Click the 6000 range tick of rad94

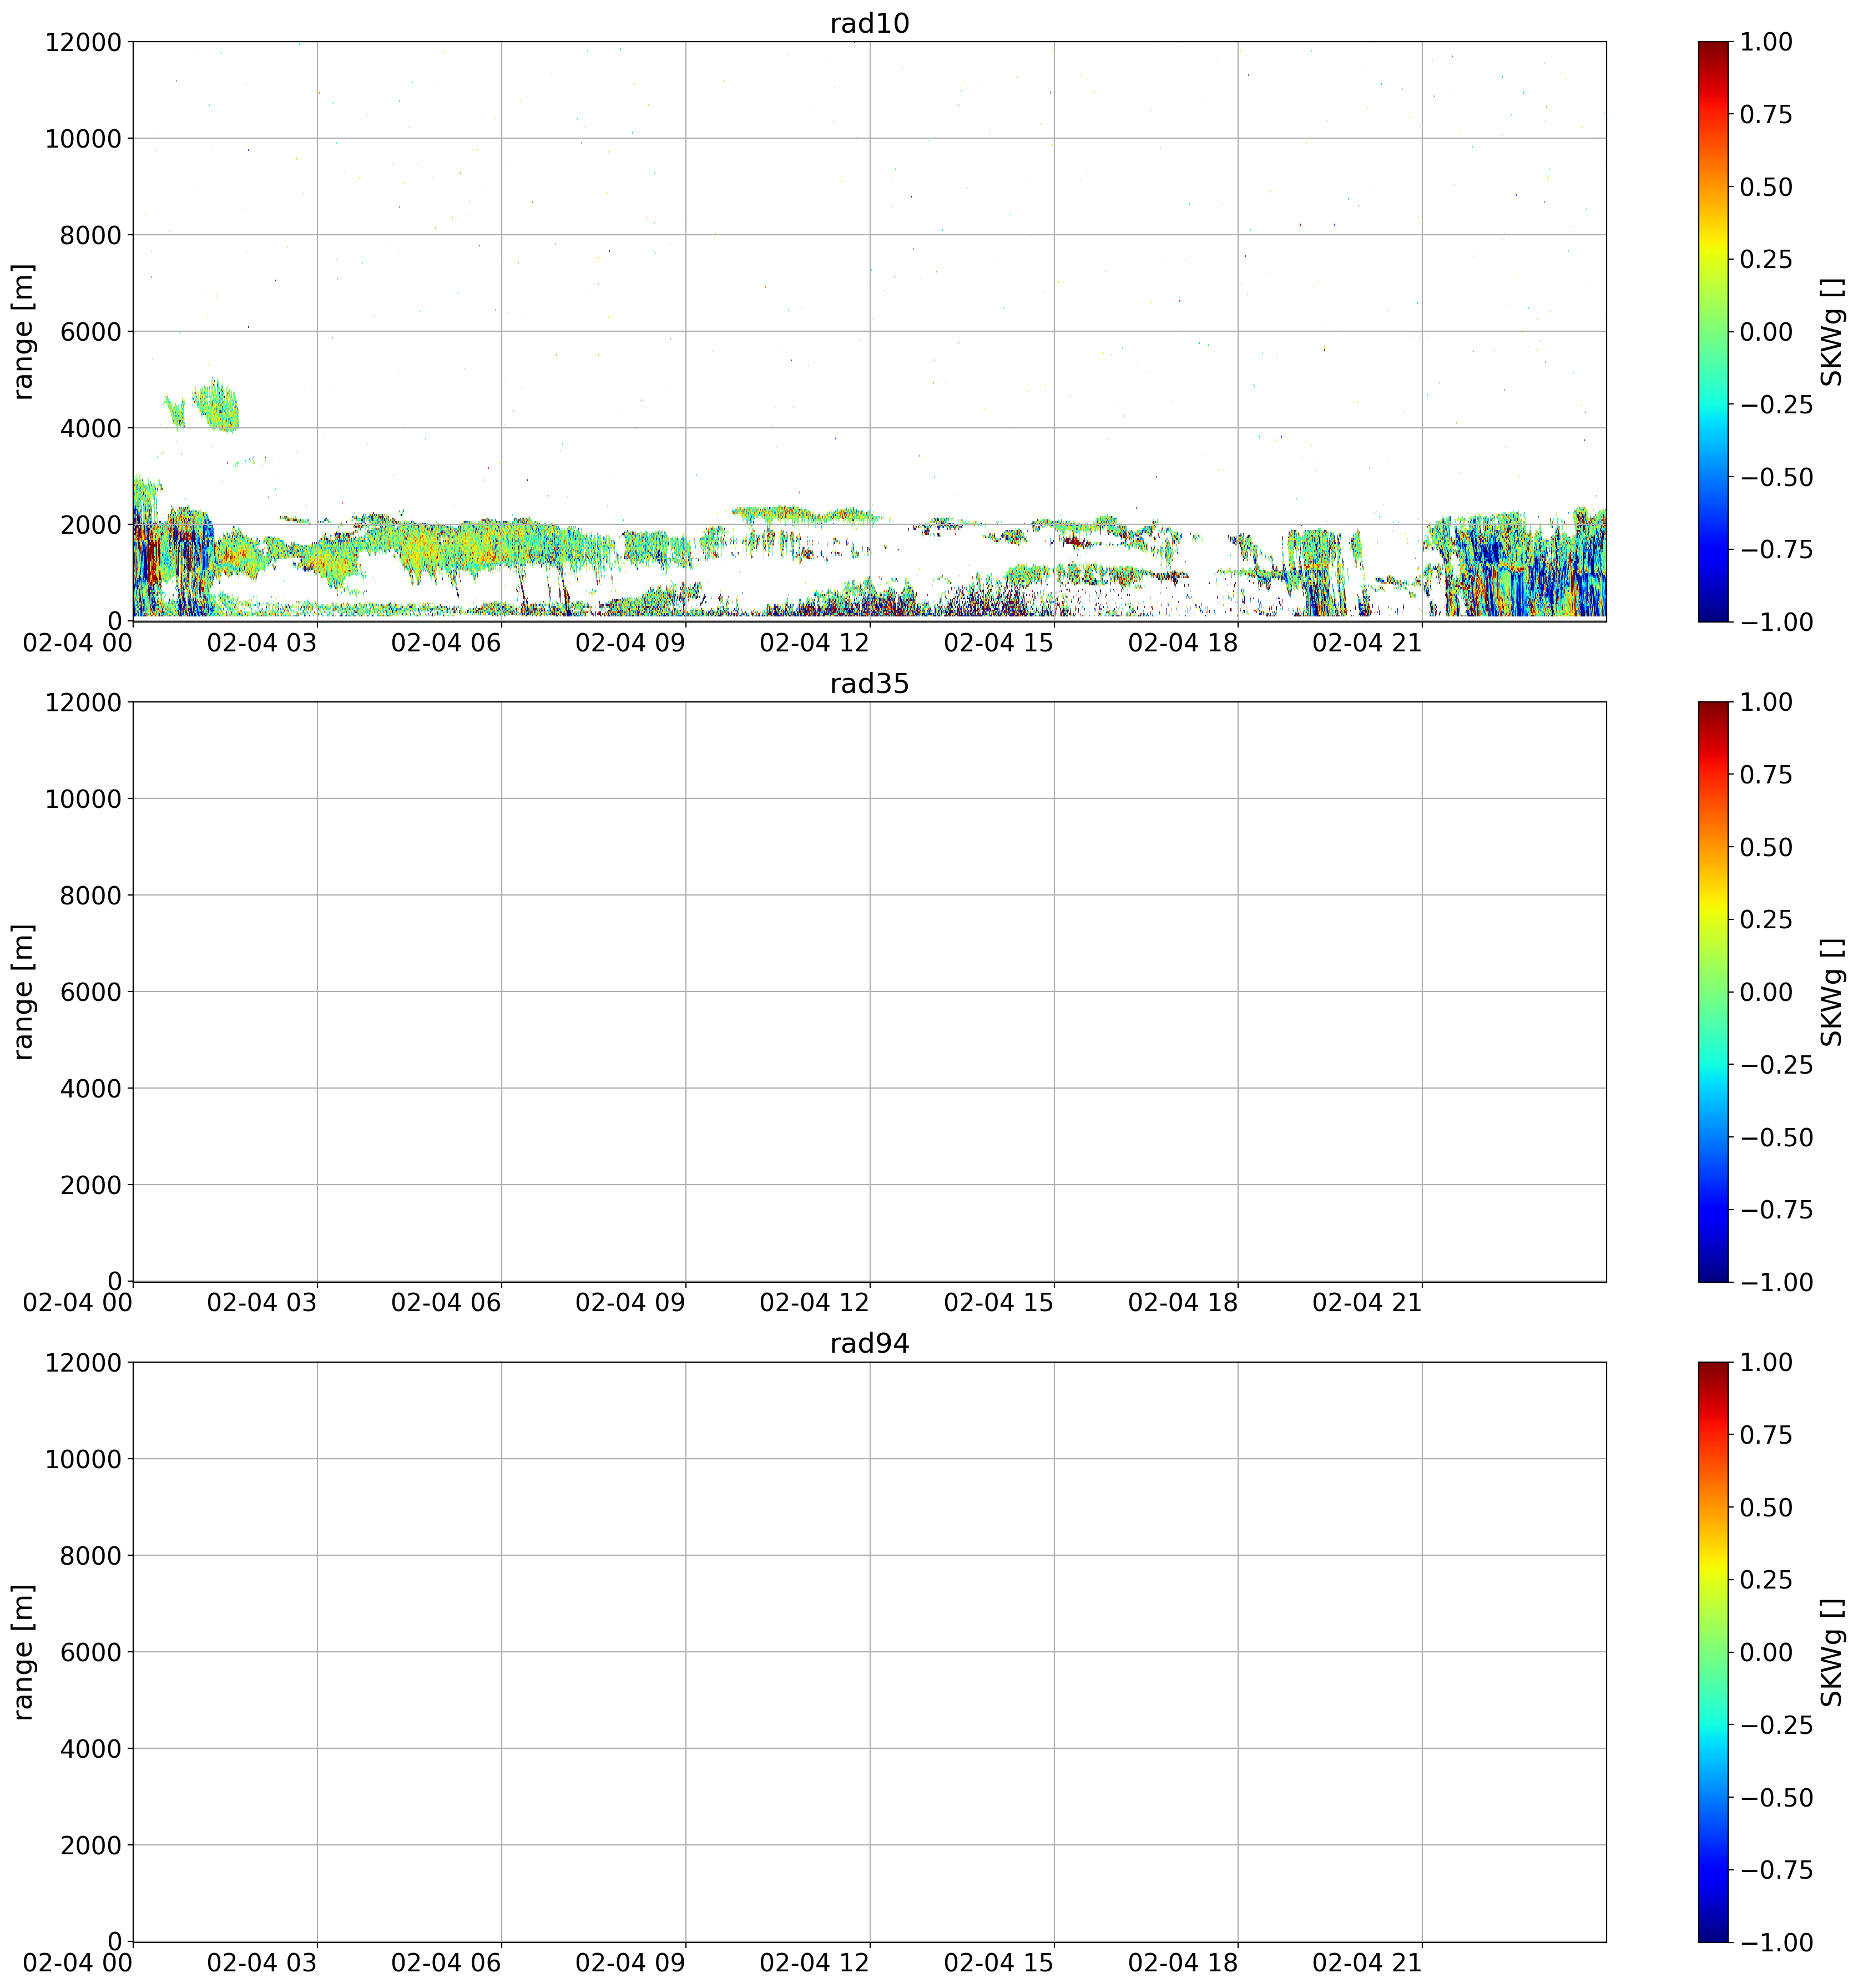[x=91, y=1651]
